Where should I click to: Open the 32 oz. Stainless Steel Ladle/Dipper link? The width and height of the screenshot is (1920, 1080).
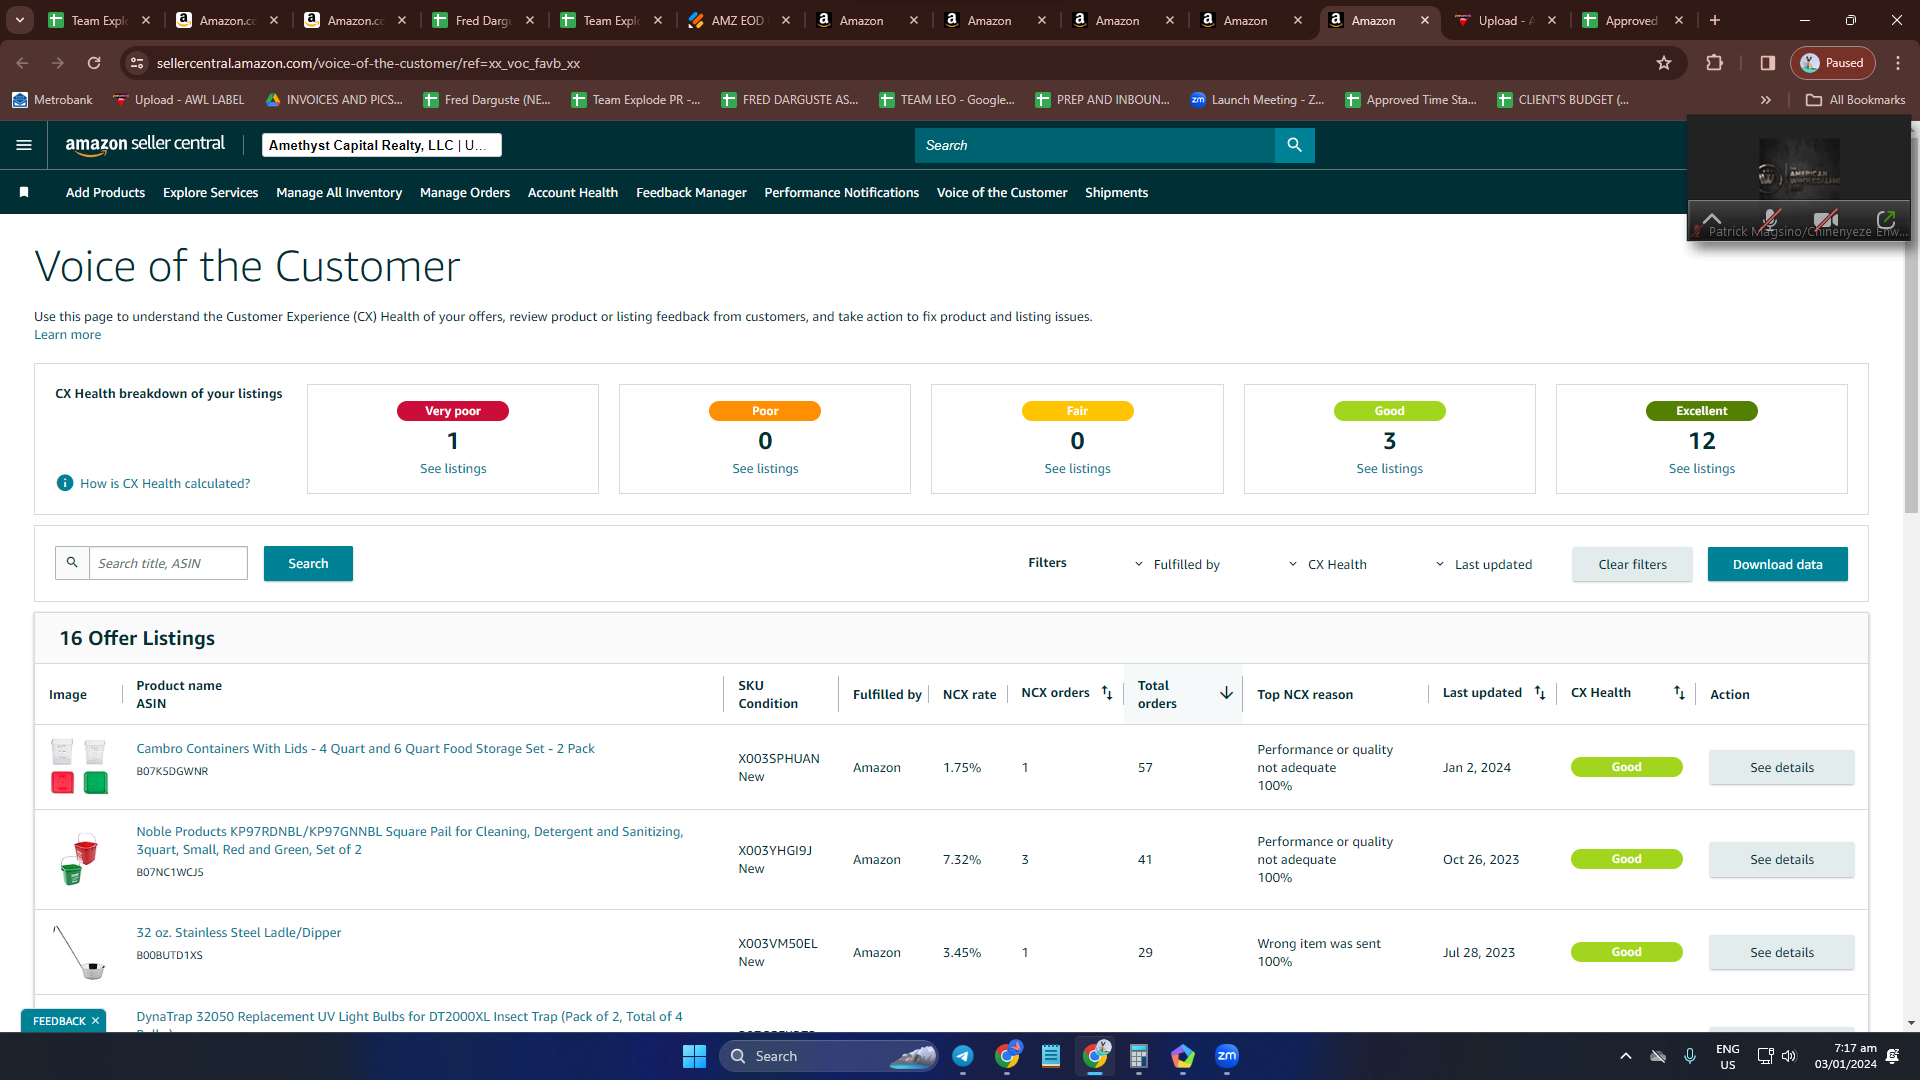238,932
